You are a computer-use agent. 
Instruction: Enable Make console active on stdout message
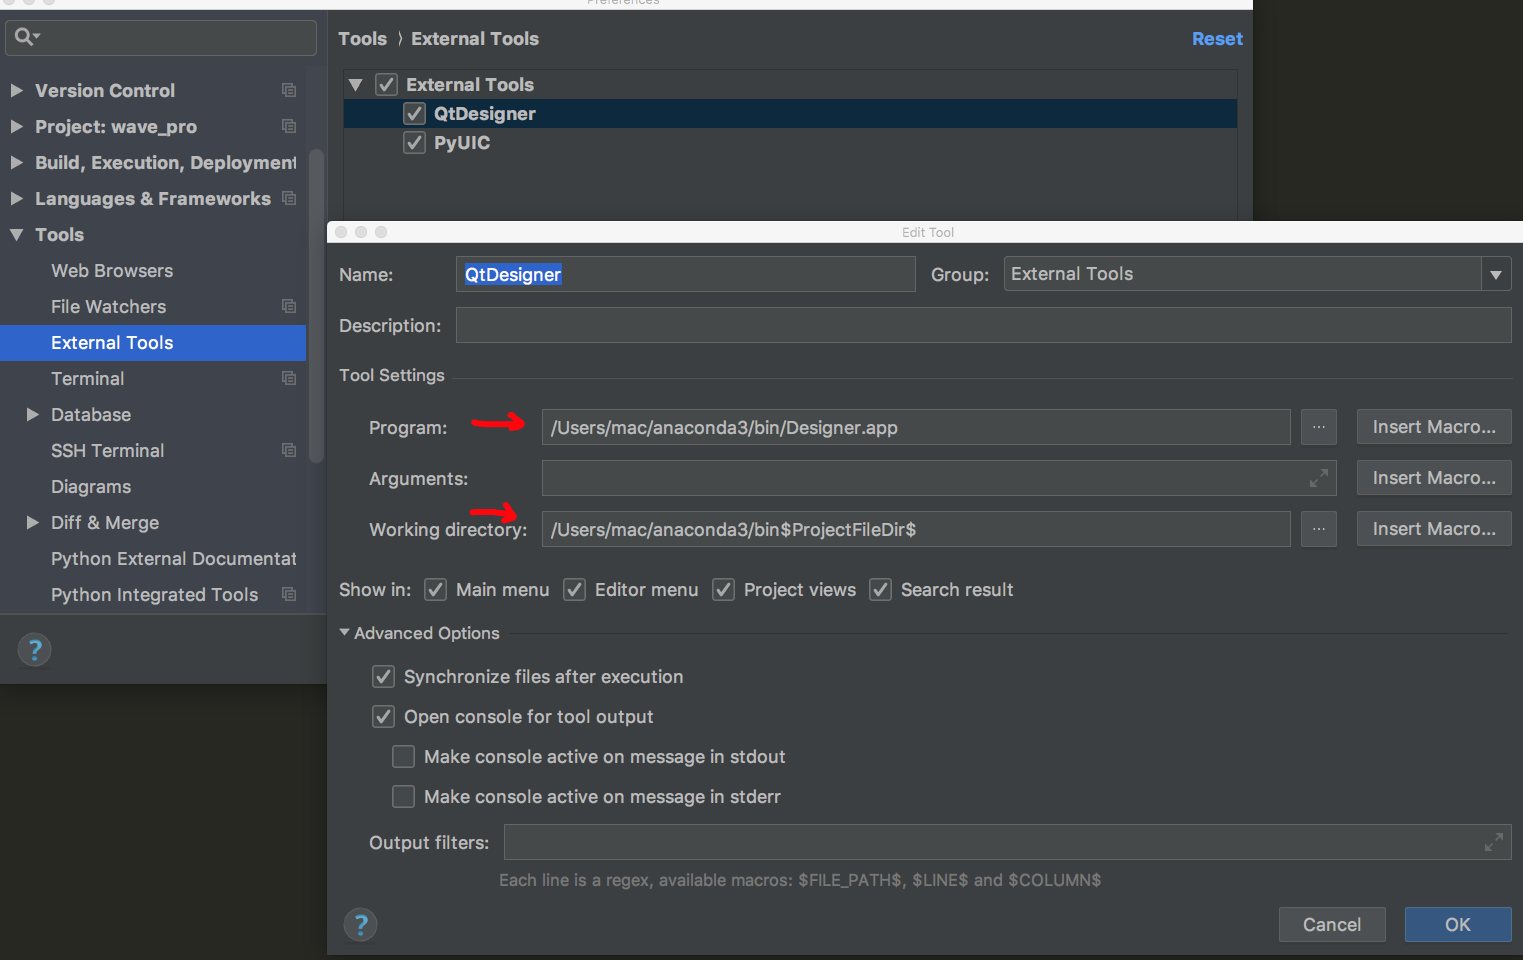(403, 757)
